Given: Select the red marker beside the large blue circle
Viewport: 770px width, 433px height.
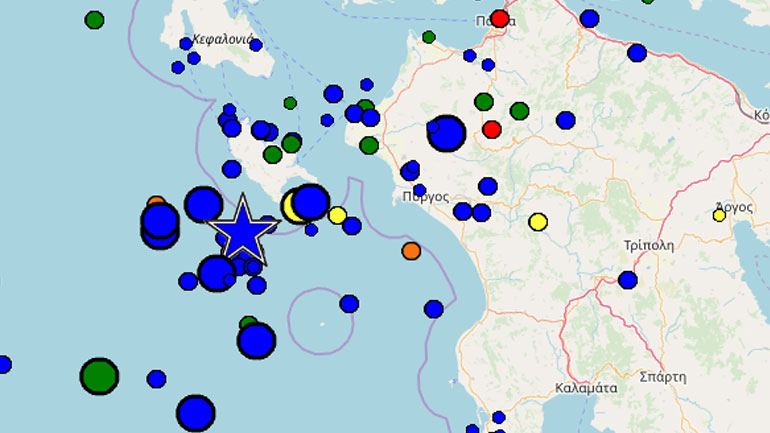Looking at the screenshot, I should pos(491,129).
